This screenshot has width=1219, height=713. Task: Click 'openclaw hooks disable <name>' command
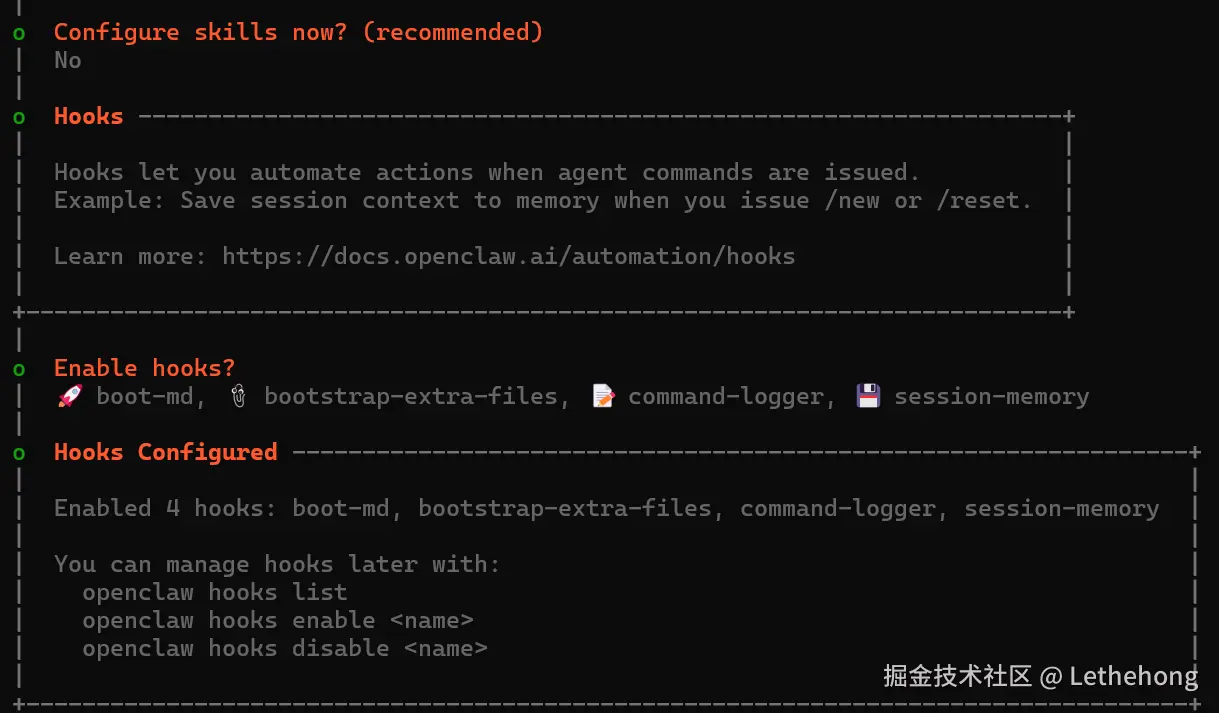tap(284, 648)
